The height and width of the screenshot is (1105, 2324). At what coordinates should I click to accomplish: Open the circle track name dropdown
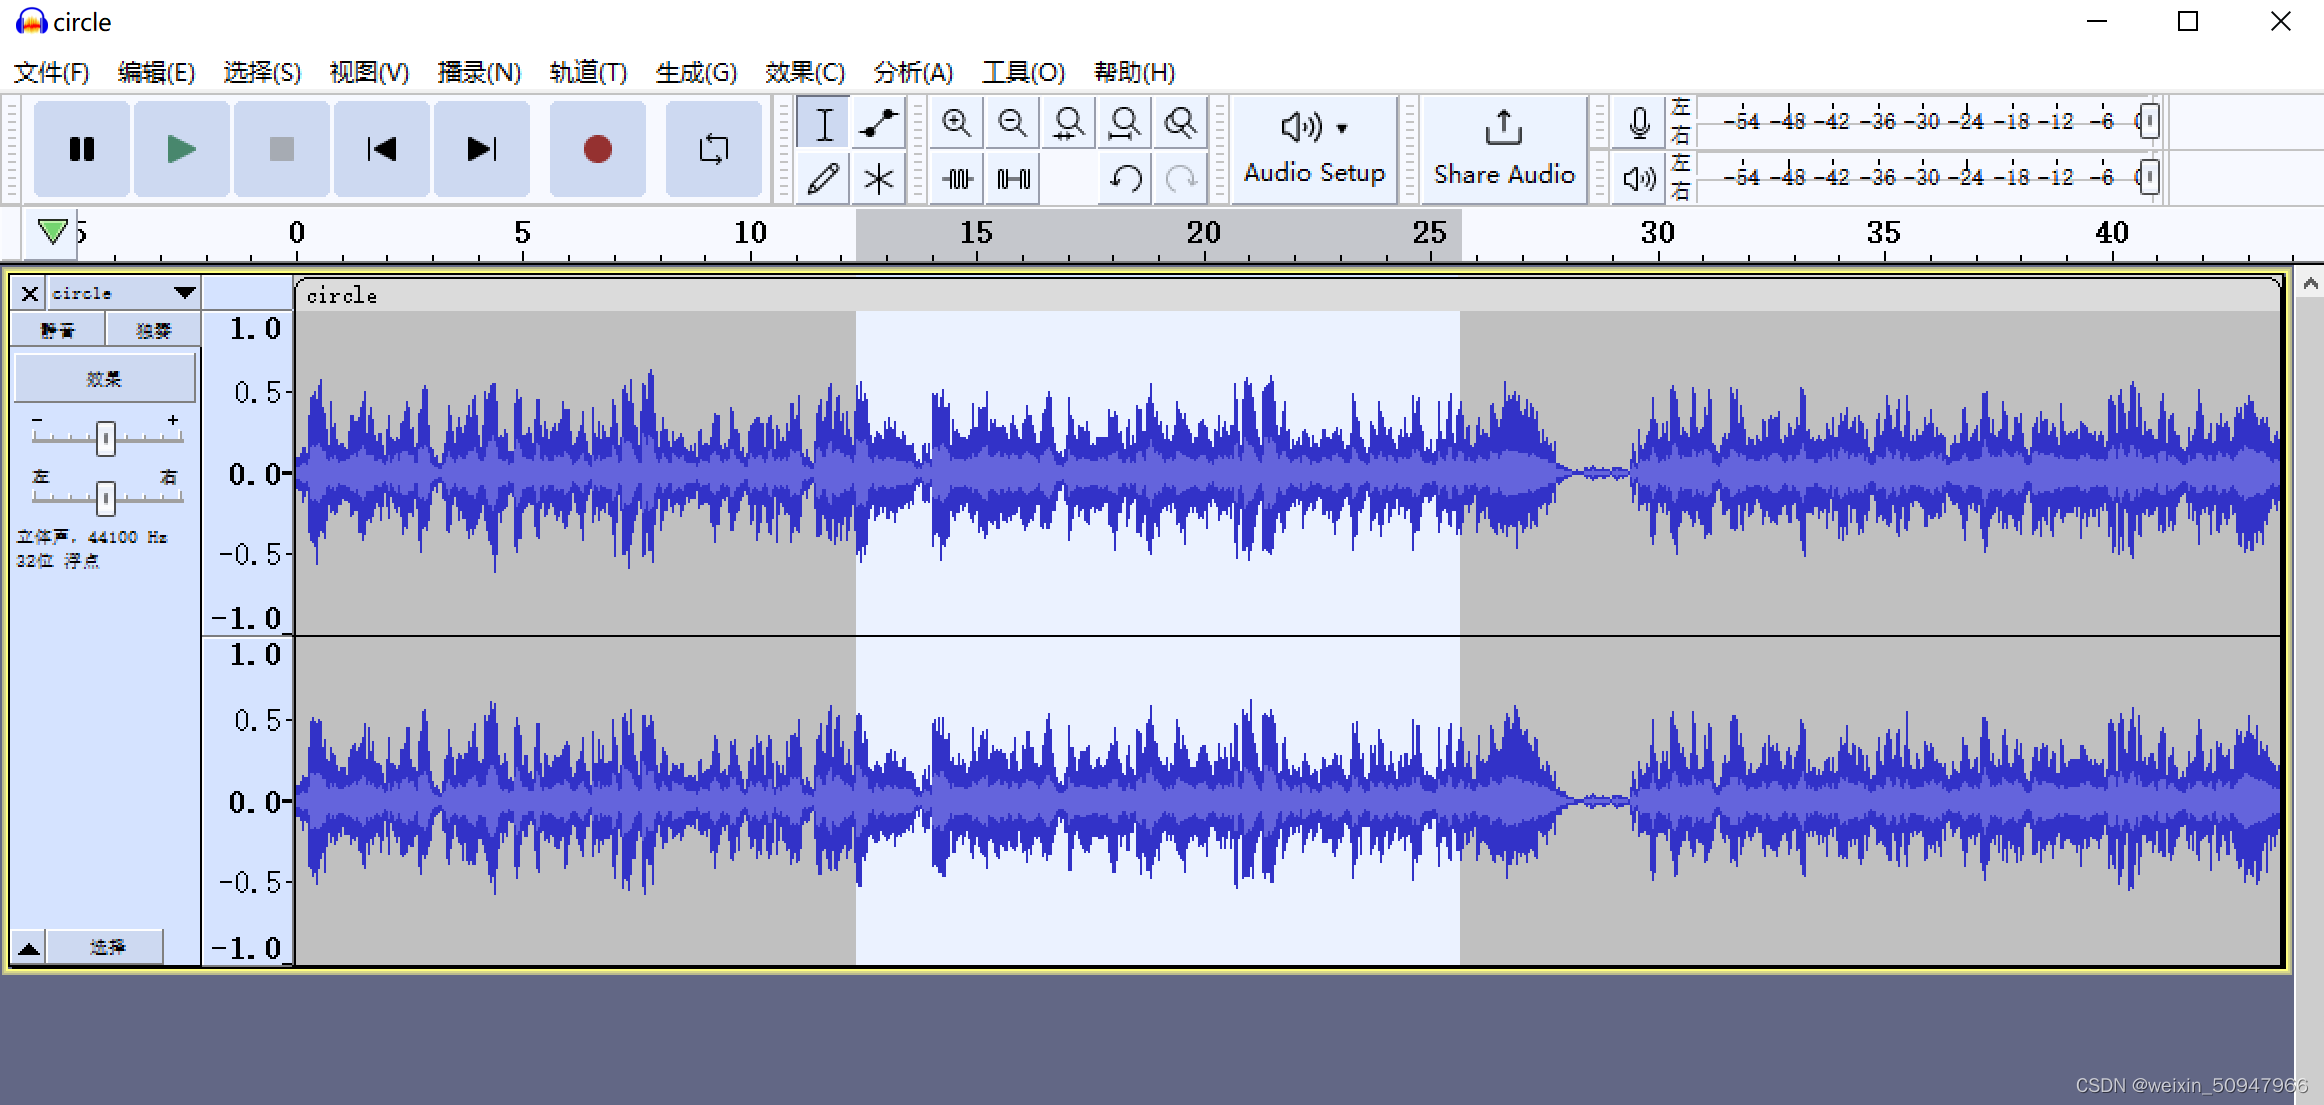pos(184,293)
